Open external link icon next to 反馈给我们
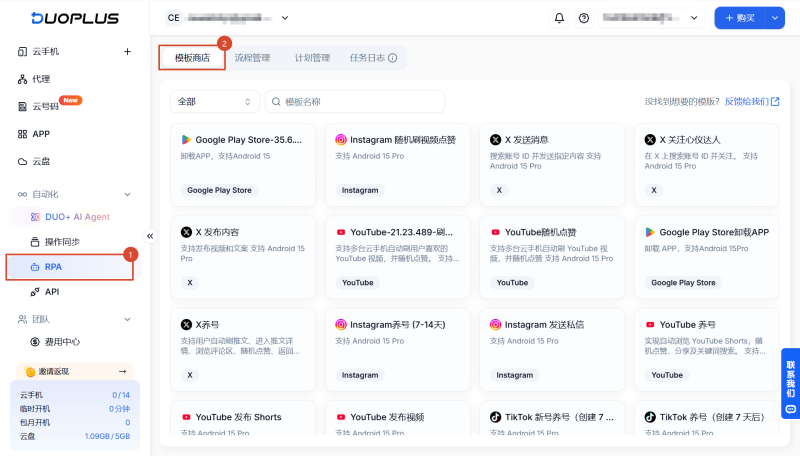This screenshot has height=456, width=800. (775, 102)
